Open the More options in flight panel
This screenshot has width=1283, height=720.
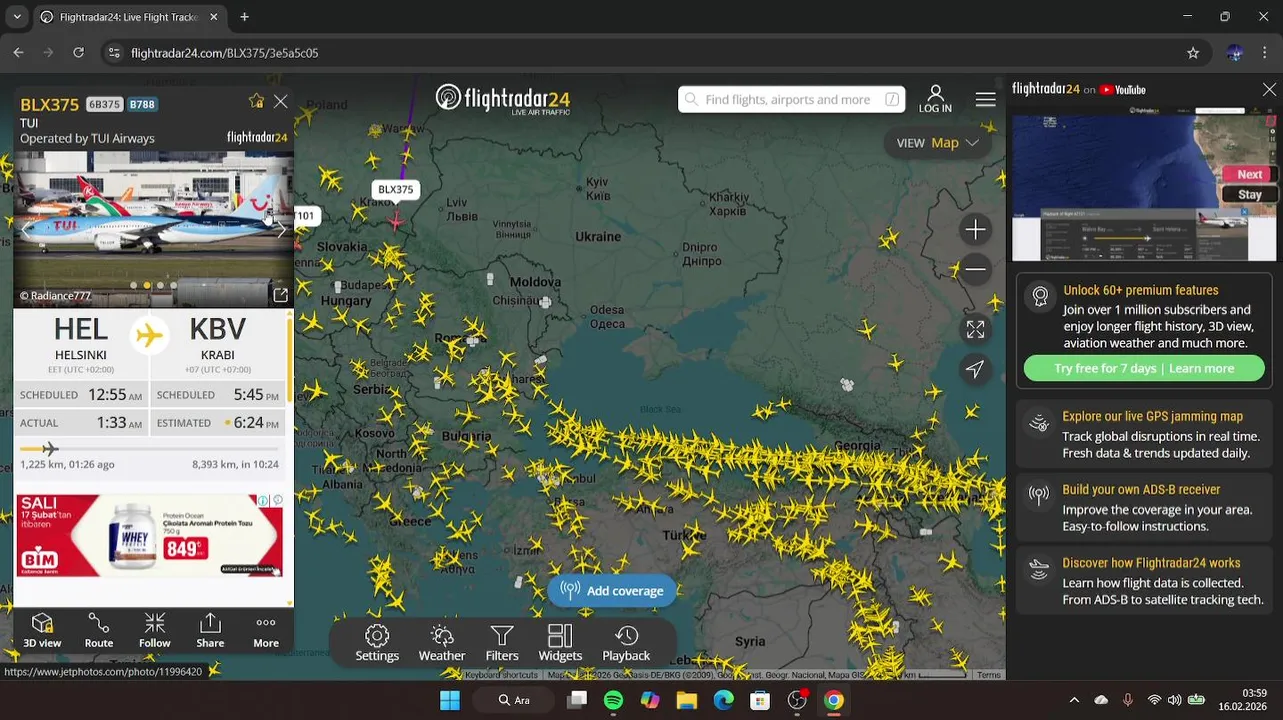pyautogui.click(x=266, y=631)
